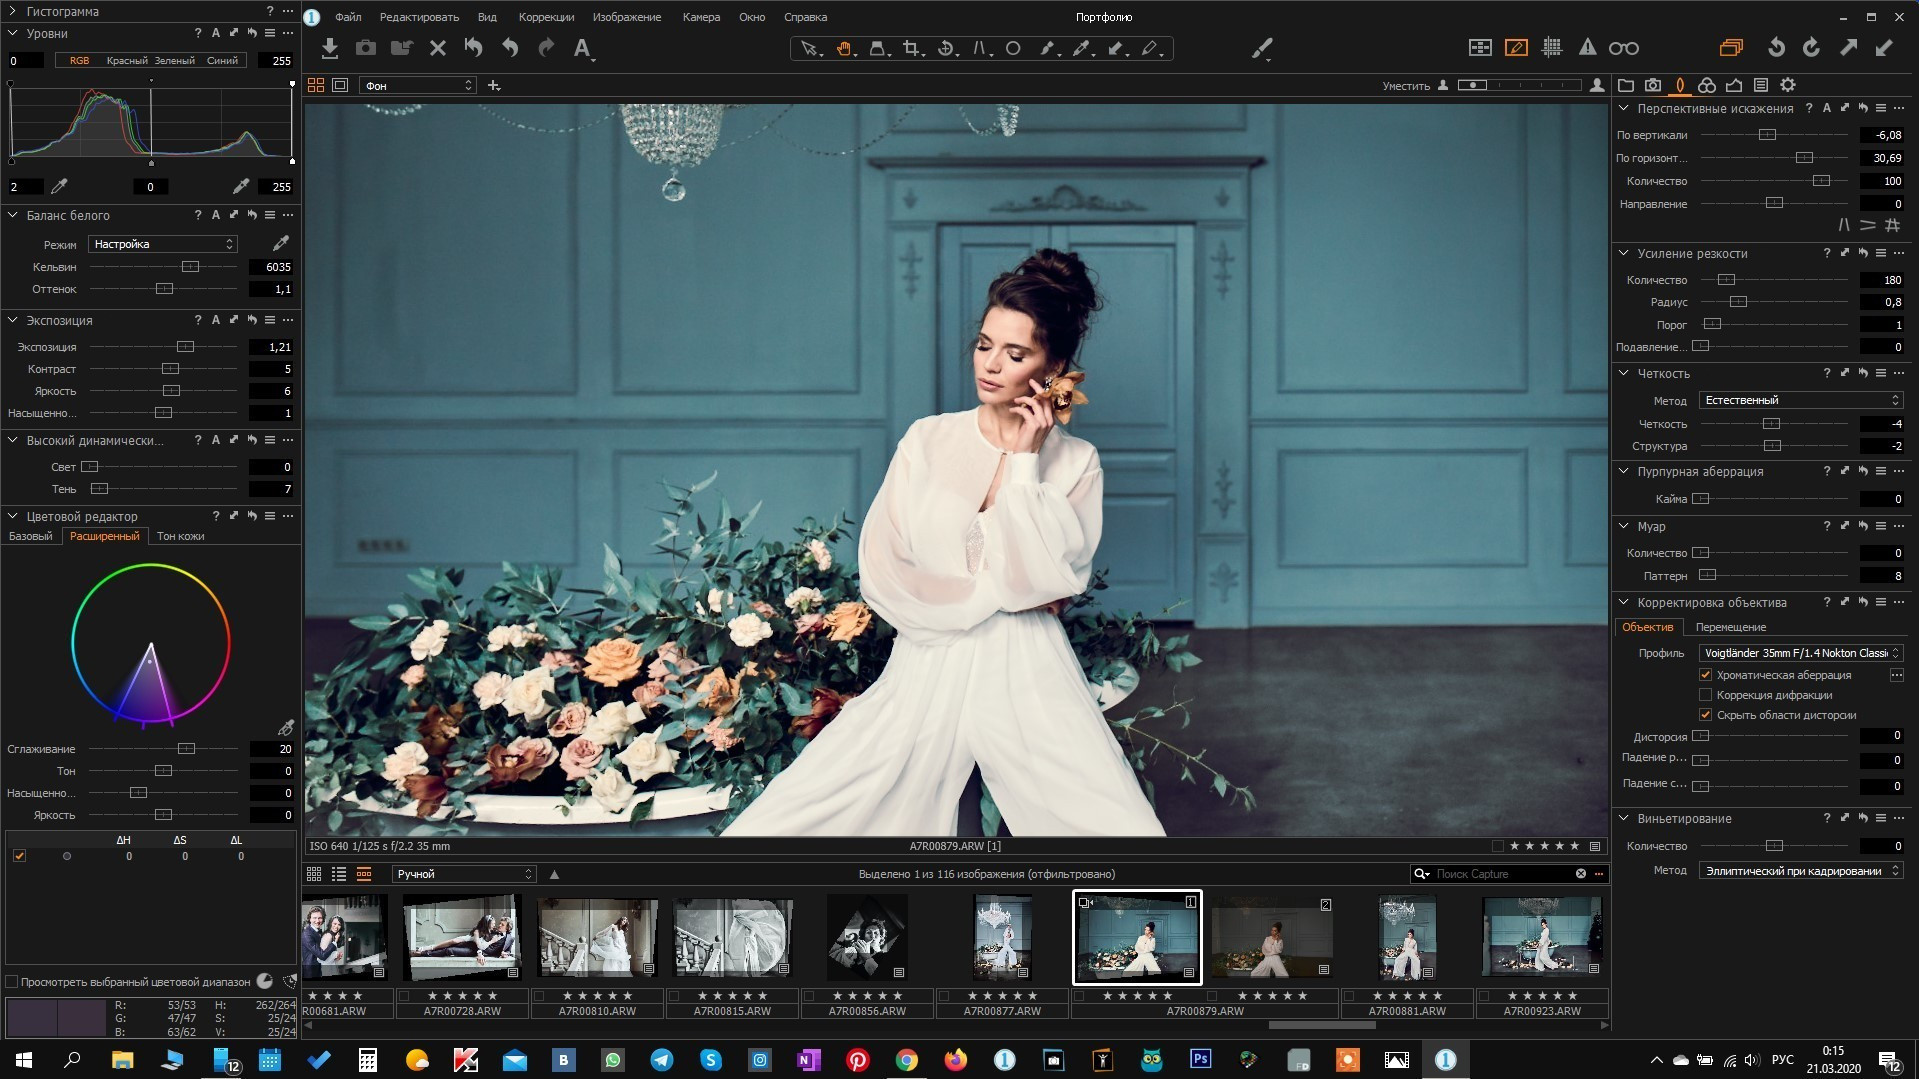The width and height of the screenshot is (1919, 1079).
Task: Open the Четкость Метод dropdown
Action: pyautogui.click(x=1800, y=400)
